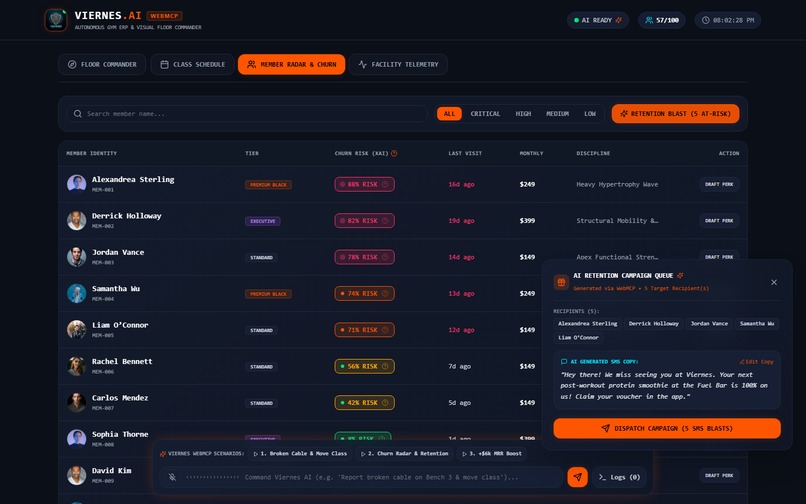
Task: Filter members by LOW risk
Action: pos(590,114)
